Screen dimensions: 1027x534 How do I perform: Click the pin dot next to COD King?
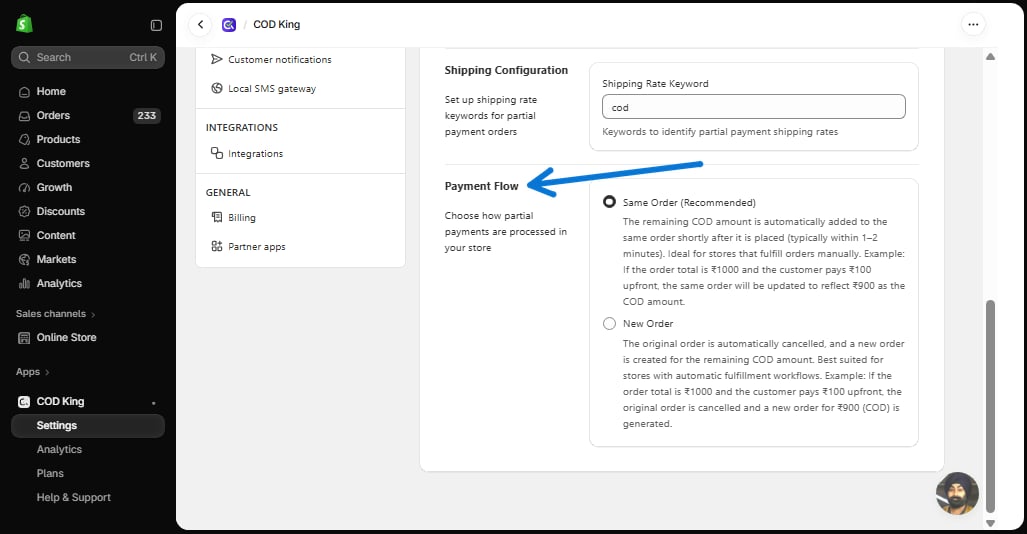click(x=154, y=403)
